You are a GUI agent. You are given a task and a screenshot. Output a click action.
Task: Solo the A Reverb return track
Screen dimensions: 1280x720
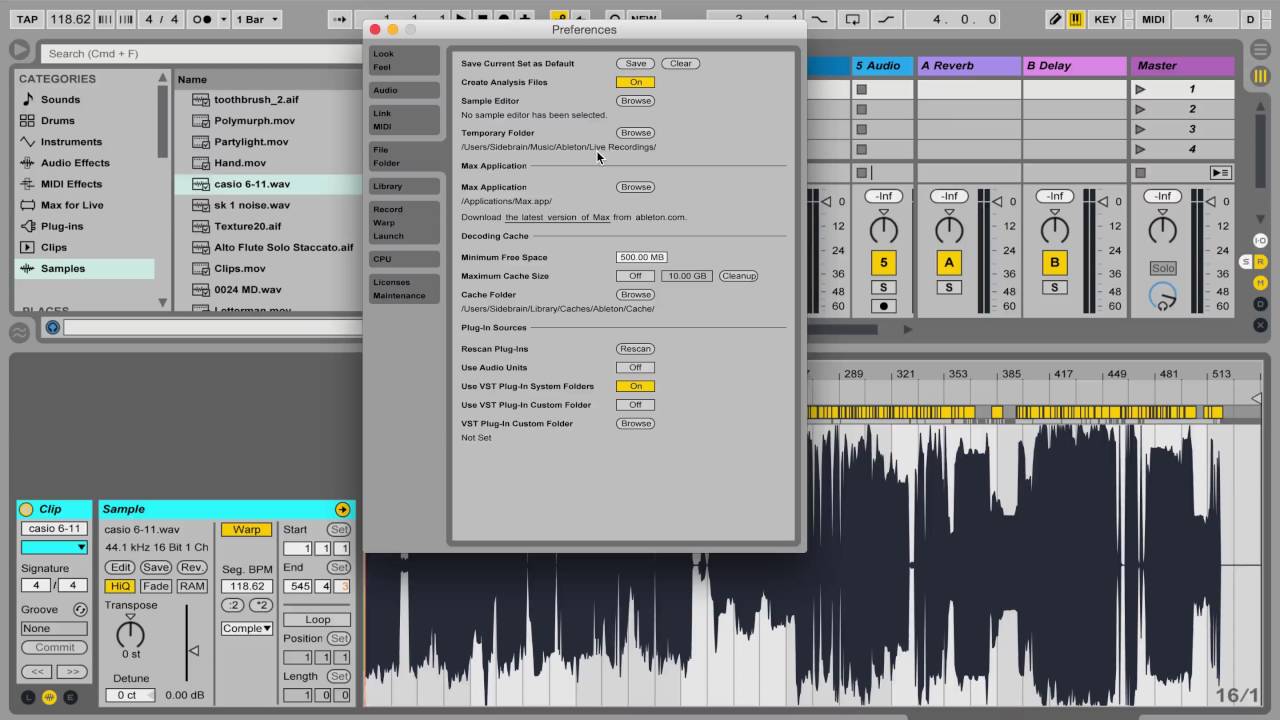949,287
